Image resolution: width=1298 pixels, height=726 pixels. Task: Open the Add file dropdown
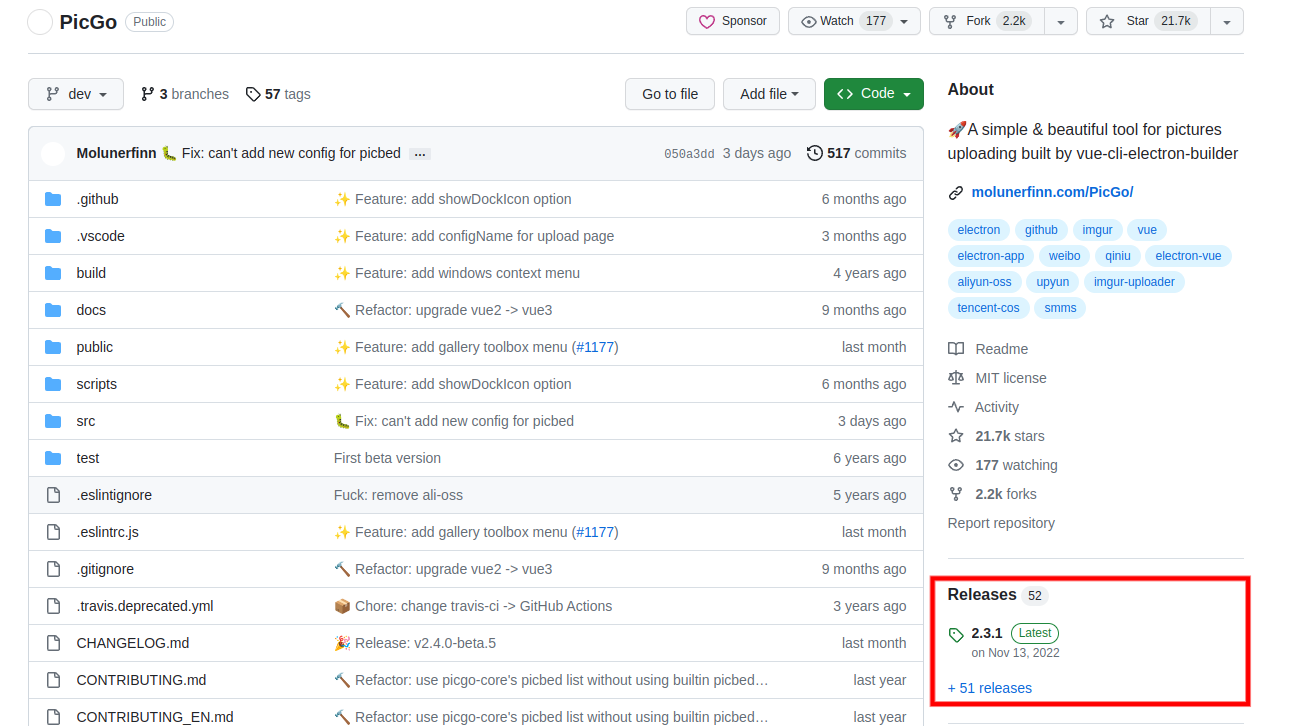(769, 94)
